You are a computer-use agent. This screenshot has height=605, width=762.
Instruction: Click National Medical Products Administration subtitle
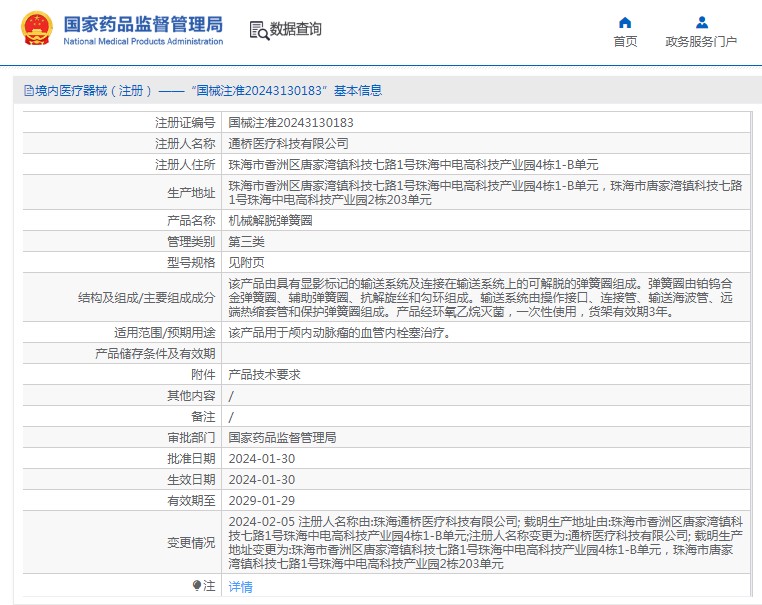[143, 42]
